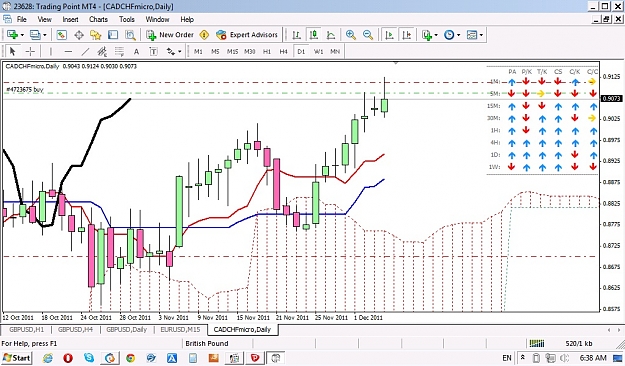The image size is (625, 366).
Task: Open the Indicators dropdown arrow
Action: coord(436,35)
